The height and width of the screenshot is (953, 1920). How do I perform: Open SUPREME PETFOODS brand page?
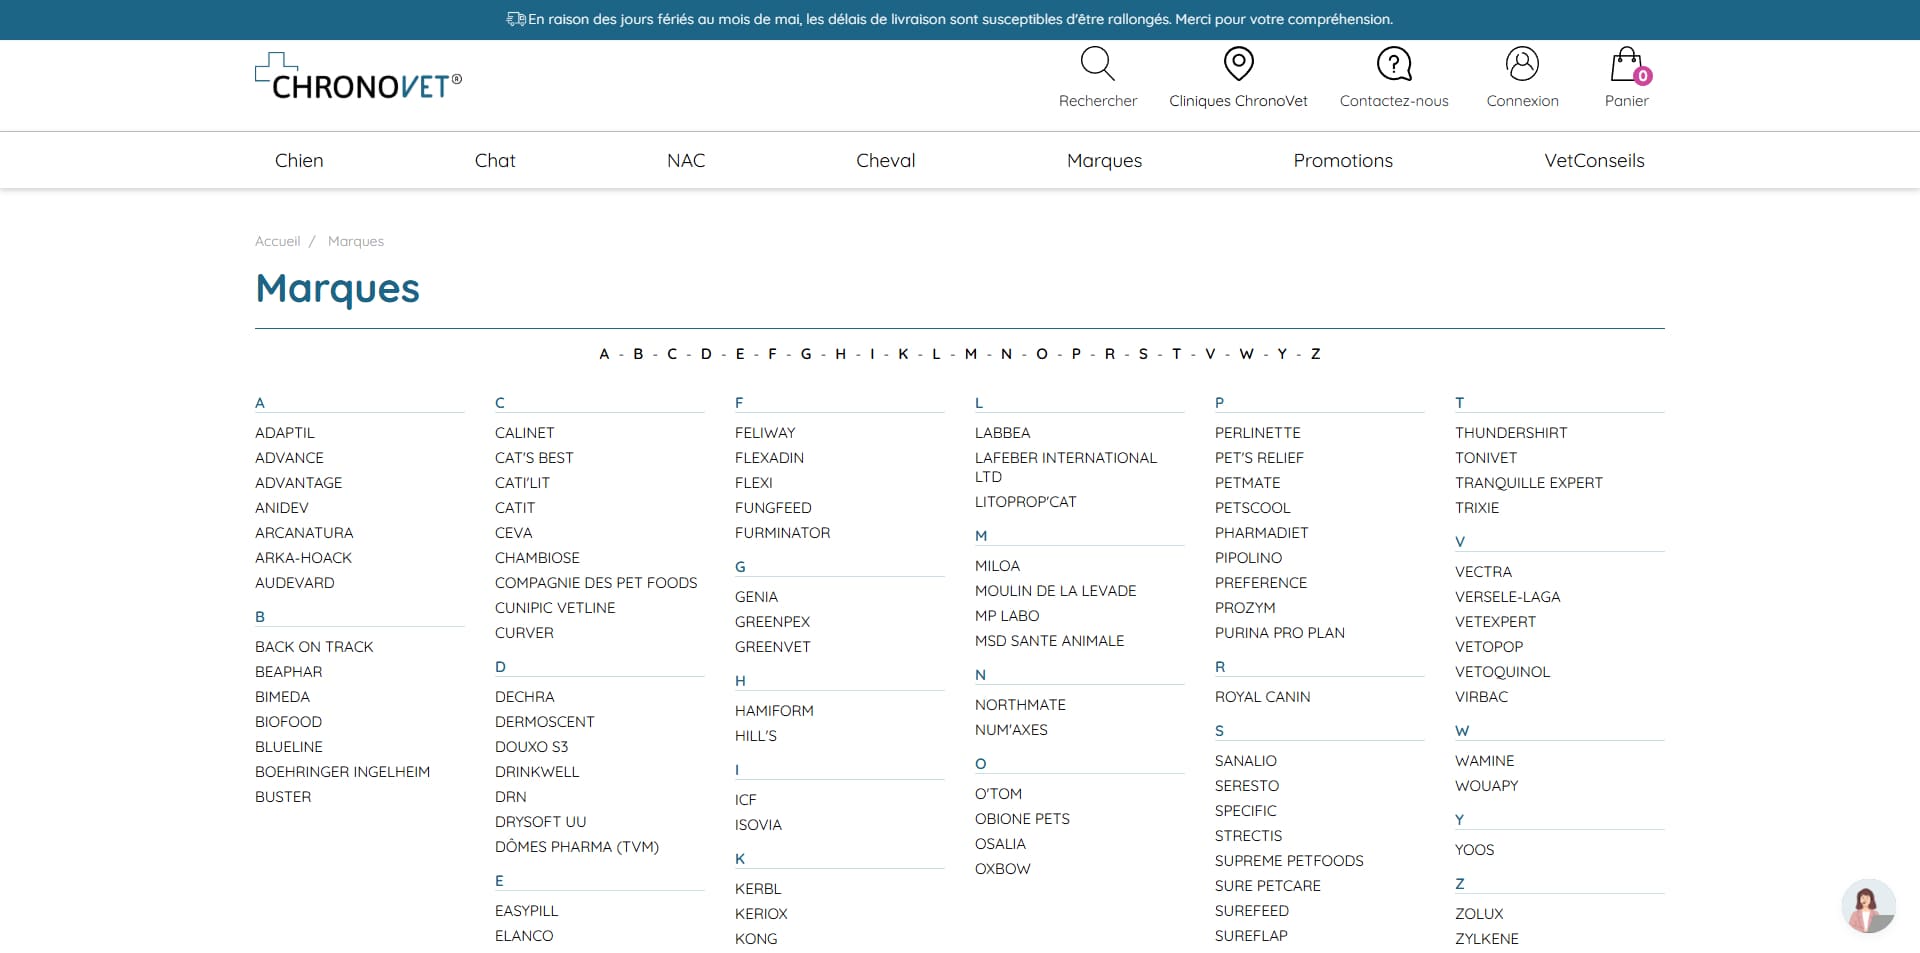coord(1289,861)
